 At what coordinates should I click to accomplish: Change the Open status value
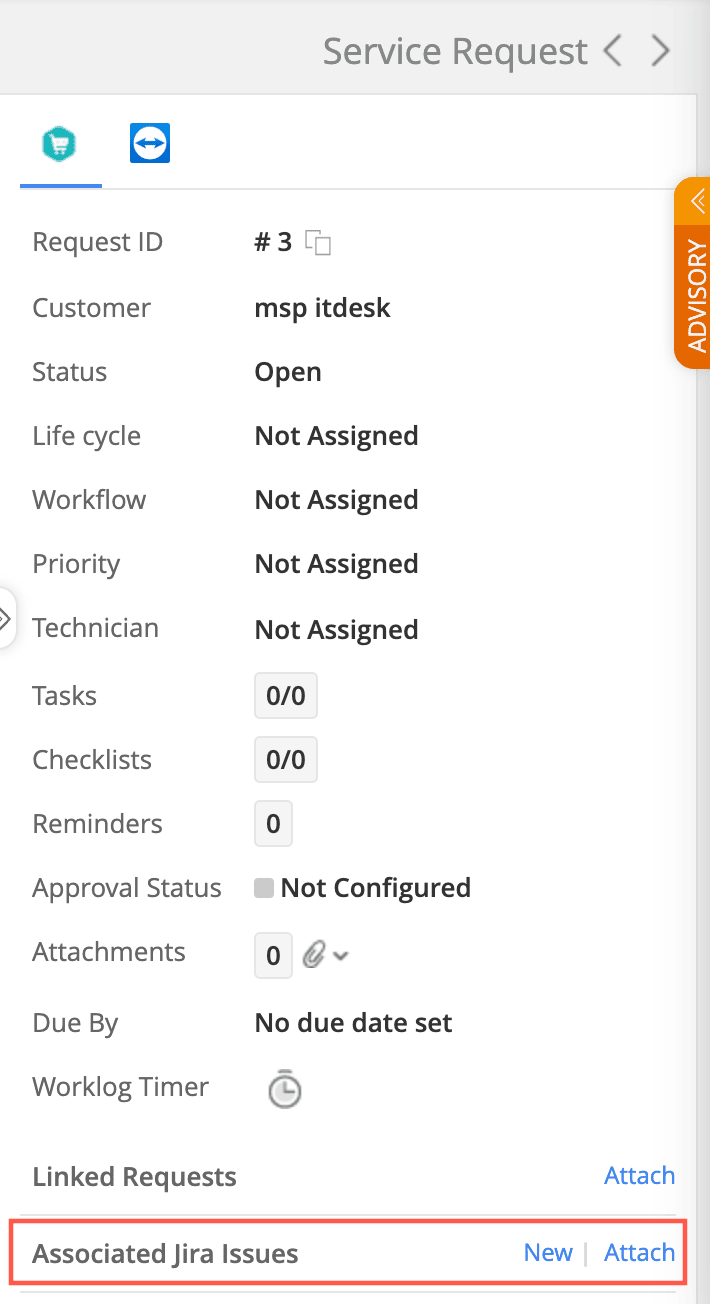pyautogui.click(x=288, y=372)
